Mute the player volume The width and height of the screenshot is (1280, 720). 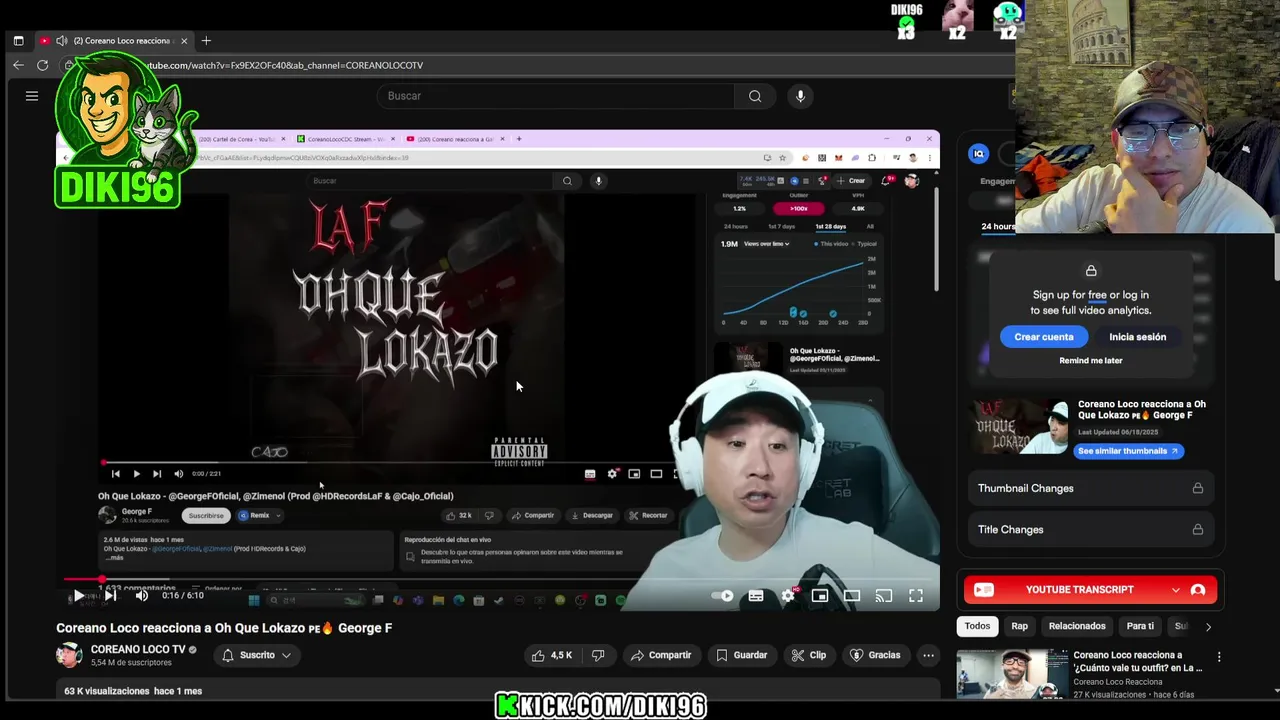click(142, 596)
